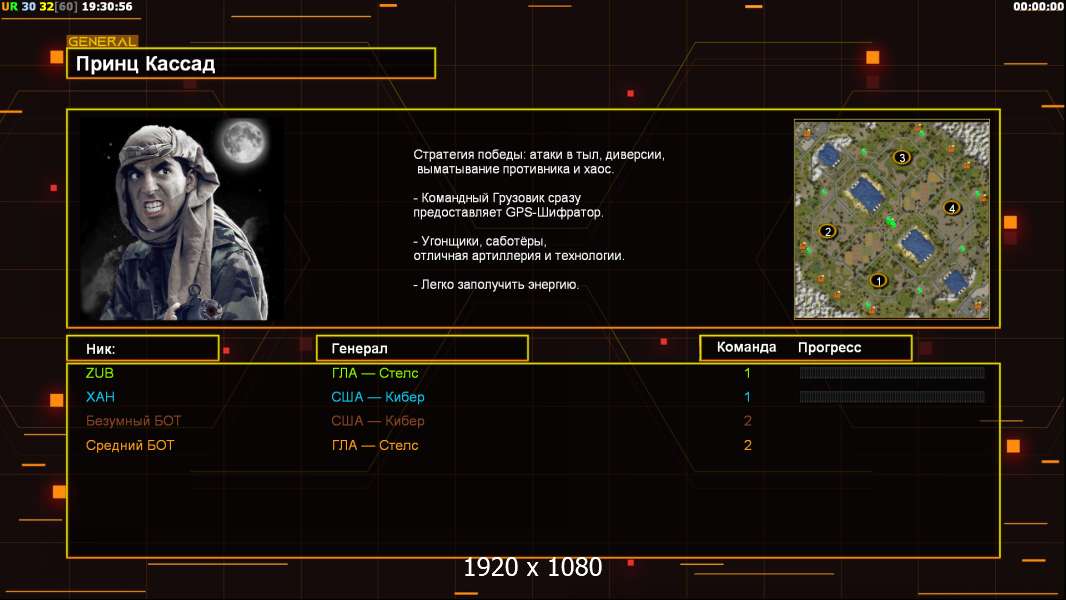This screenshot has width=1066, height=600.
Task: Click the ZUB loading progress bar
Action: pyautogui.click(x=892, y=372)
